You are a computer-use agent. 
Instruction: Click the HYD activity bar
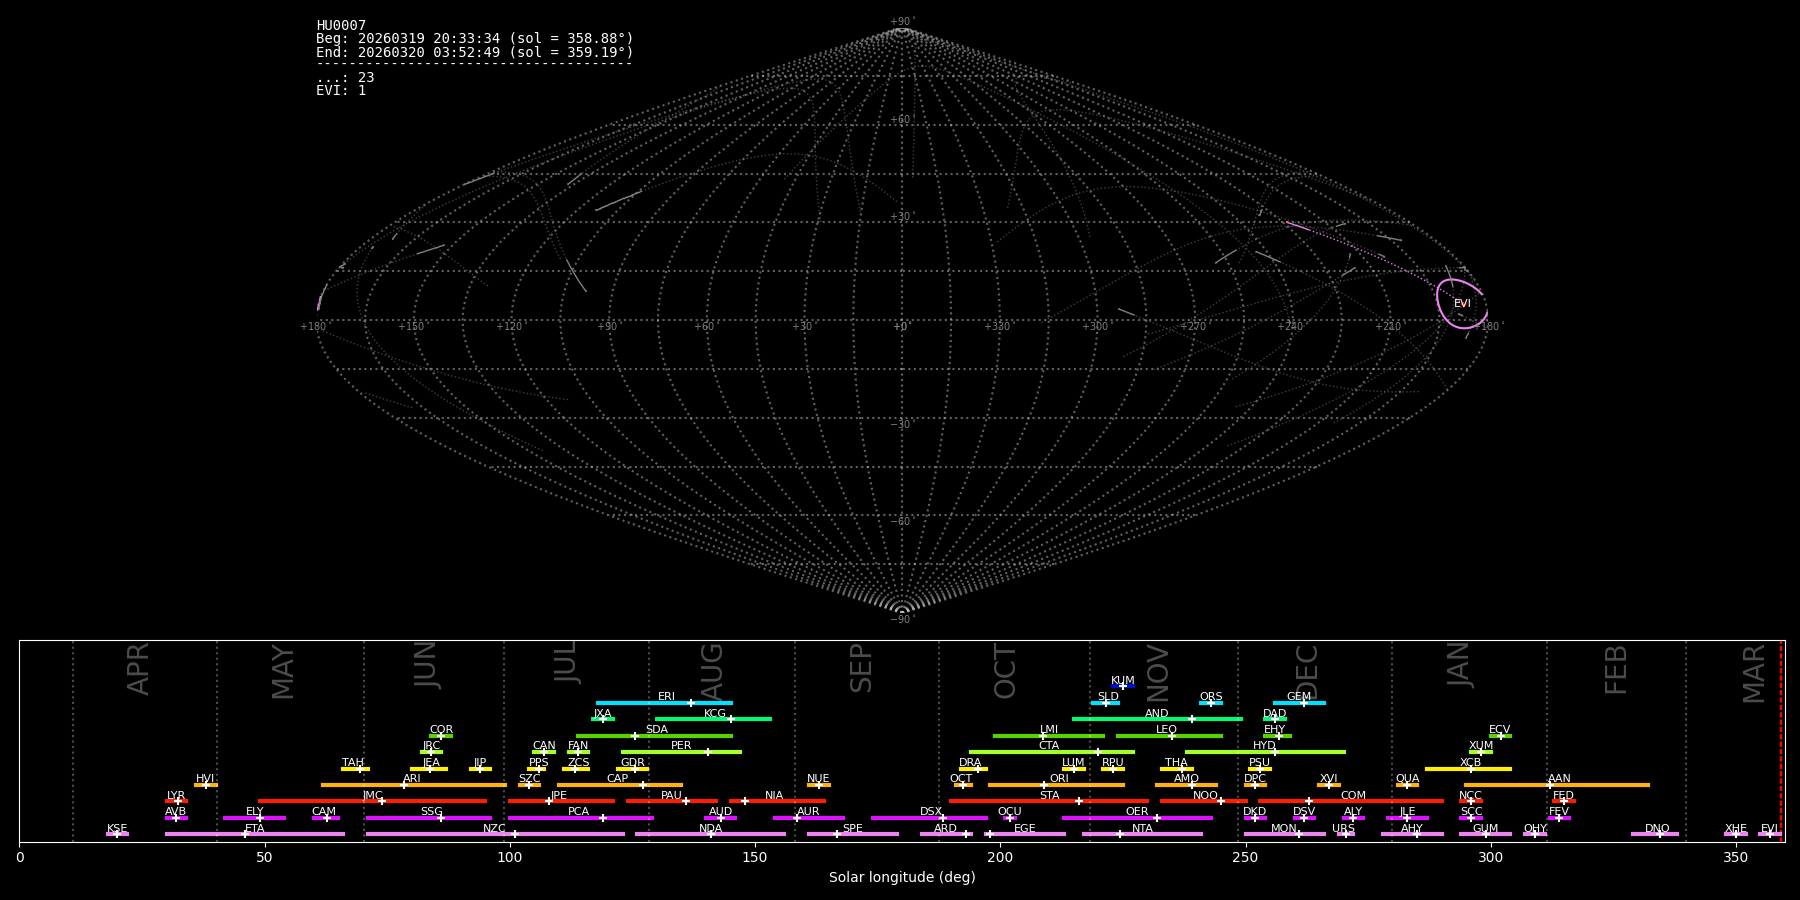point(1265,752)
